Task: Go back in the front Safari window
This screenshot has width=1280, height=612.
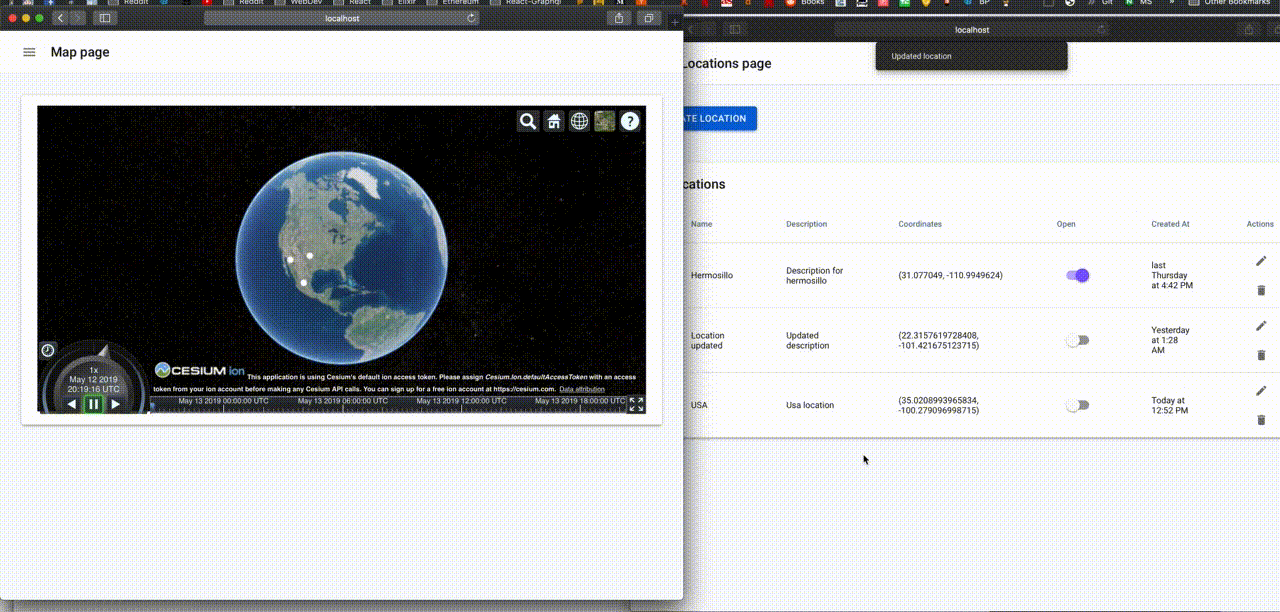Action: 60,18
